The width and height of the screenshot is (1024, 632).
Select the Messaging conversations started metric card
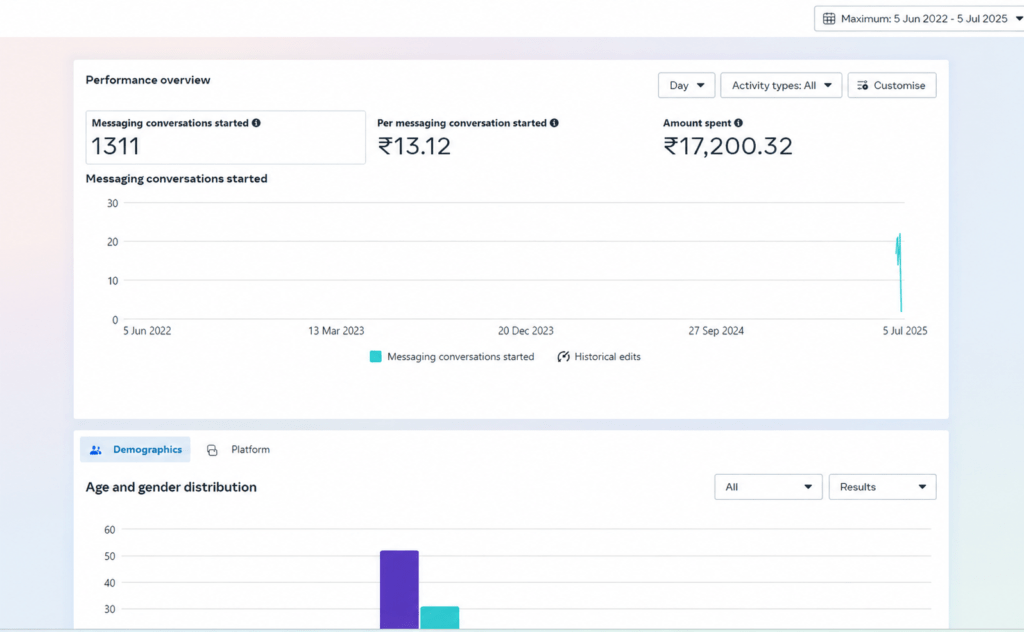click(x=225, y=137)
